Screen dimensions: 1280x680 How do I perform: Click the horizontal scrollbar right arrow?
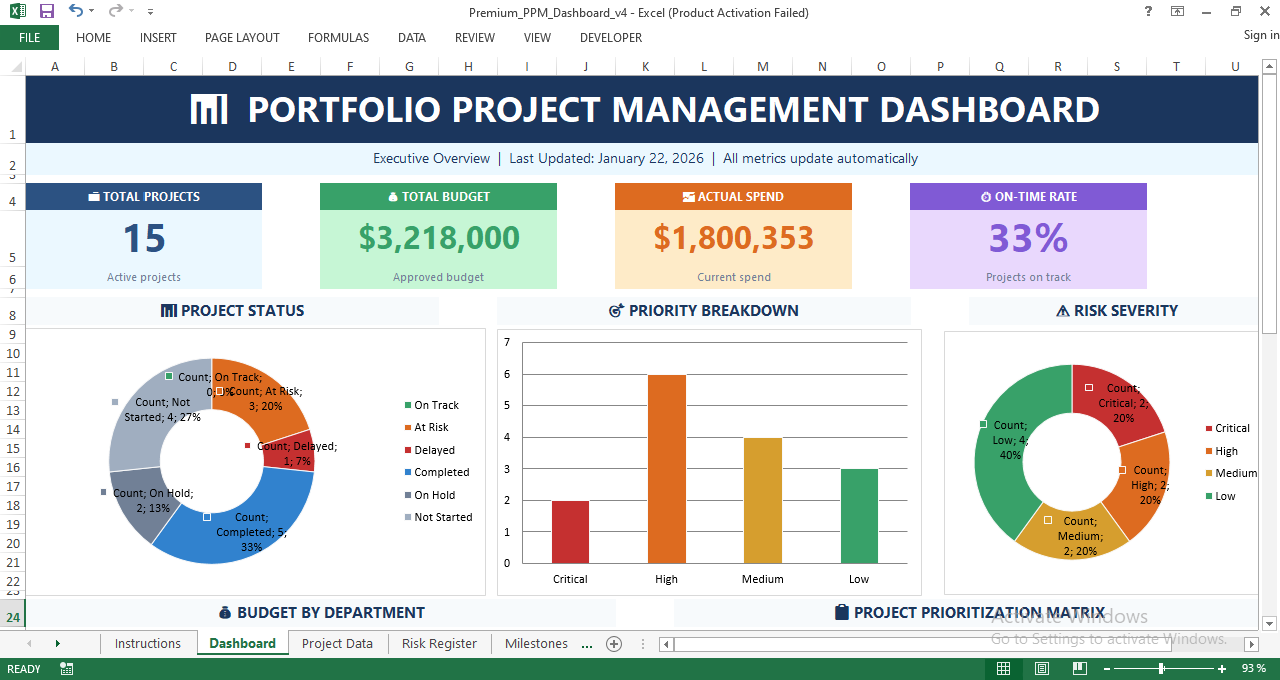coord(1253,644)
